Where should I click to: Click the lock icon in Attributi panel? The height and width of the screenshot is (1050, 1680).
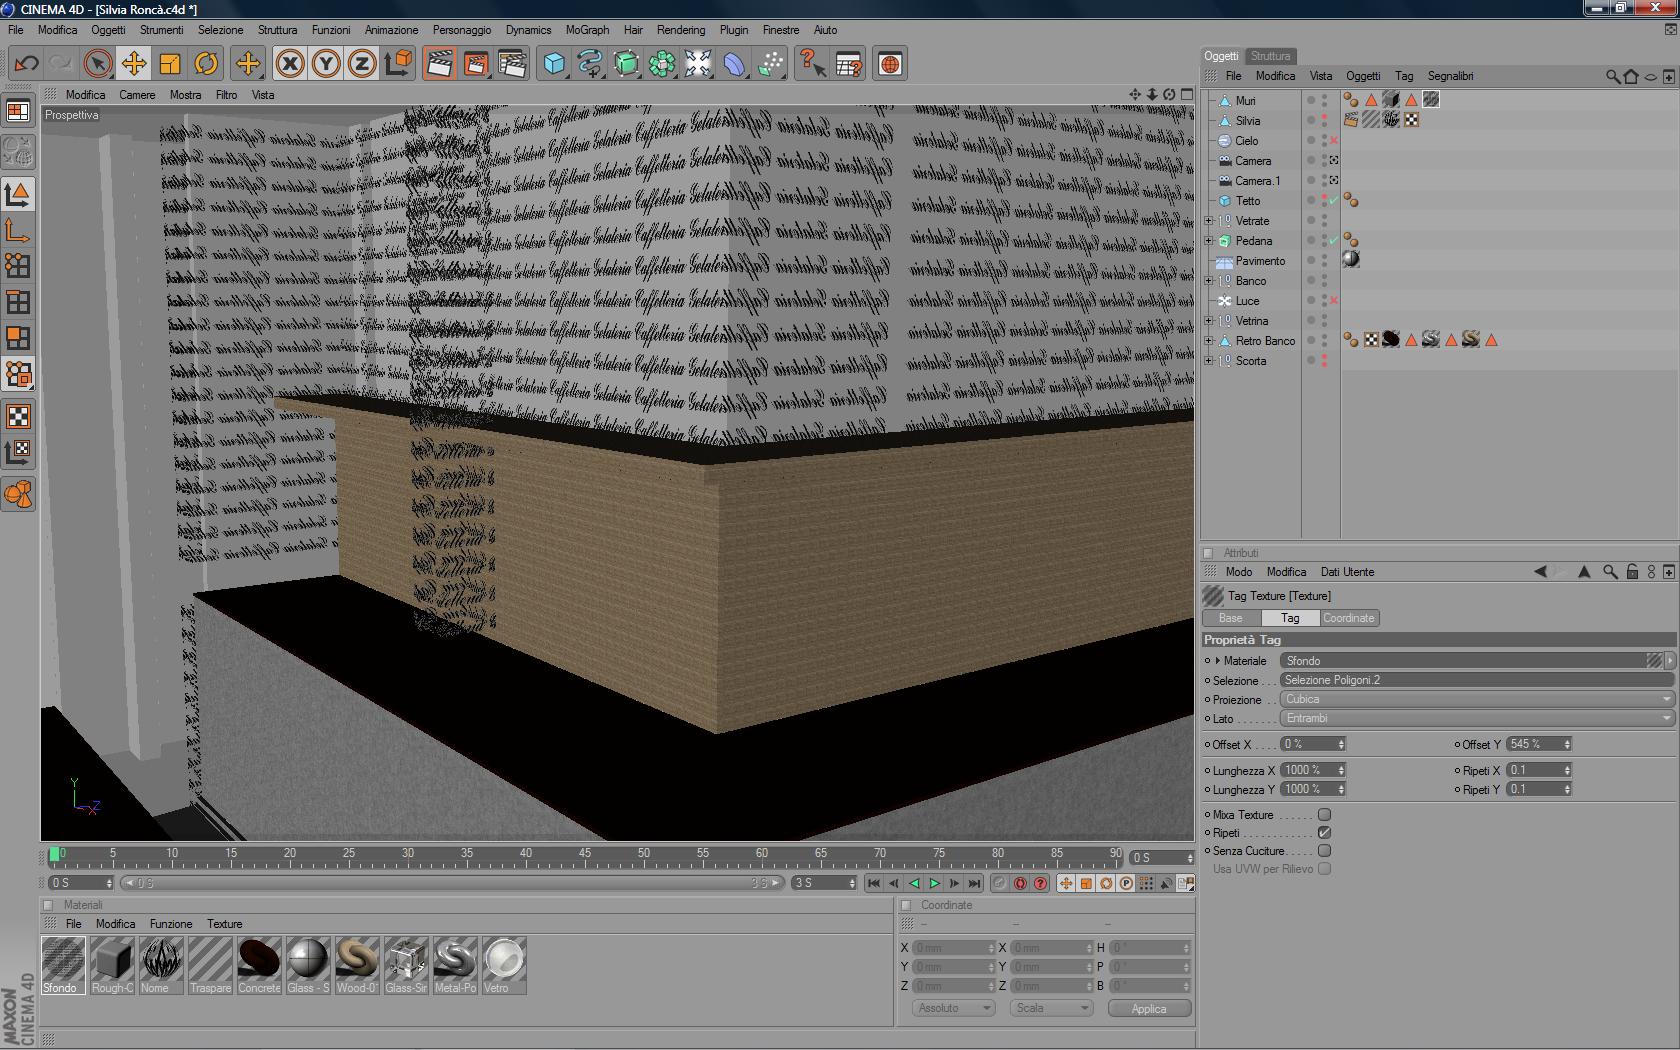point(1632,572)
